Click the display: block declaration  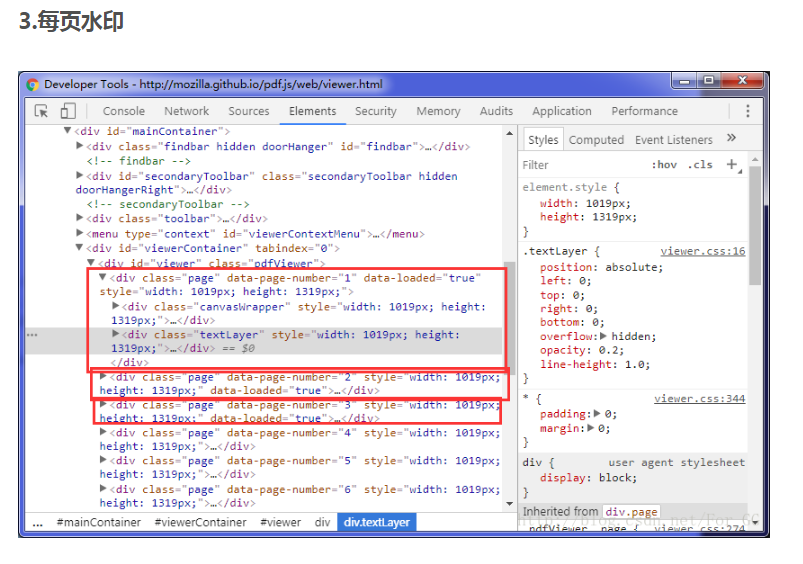tap(588, 478)
